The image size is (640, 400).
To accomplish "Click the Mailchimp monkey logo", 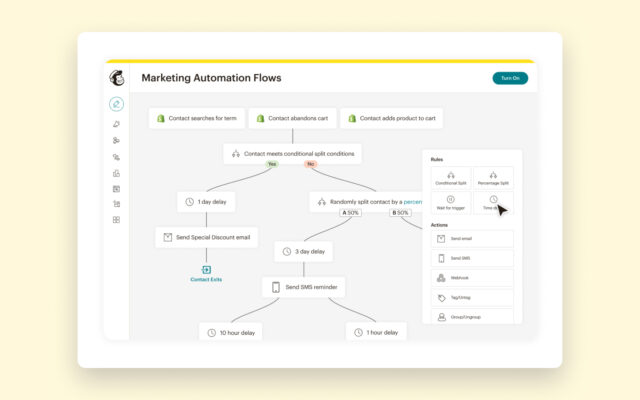I will 117,78.
